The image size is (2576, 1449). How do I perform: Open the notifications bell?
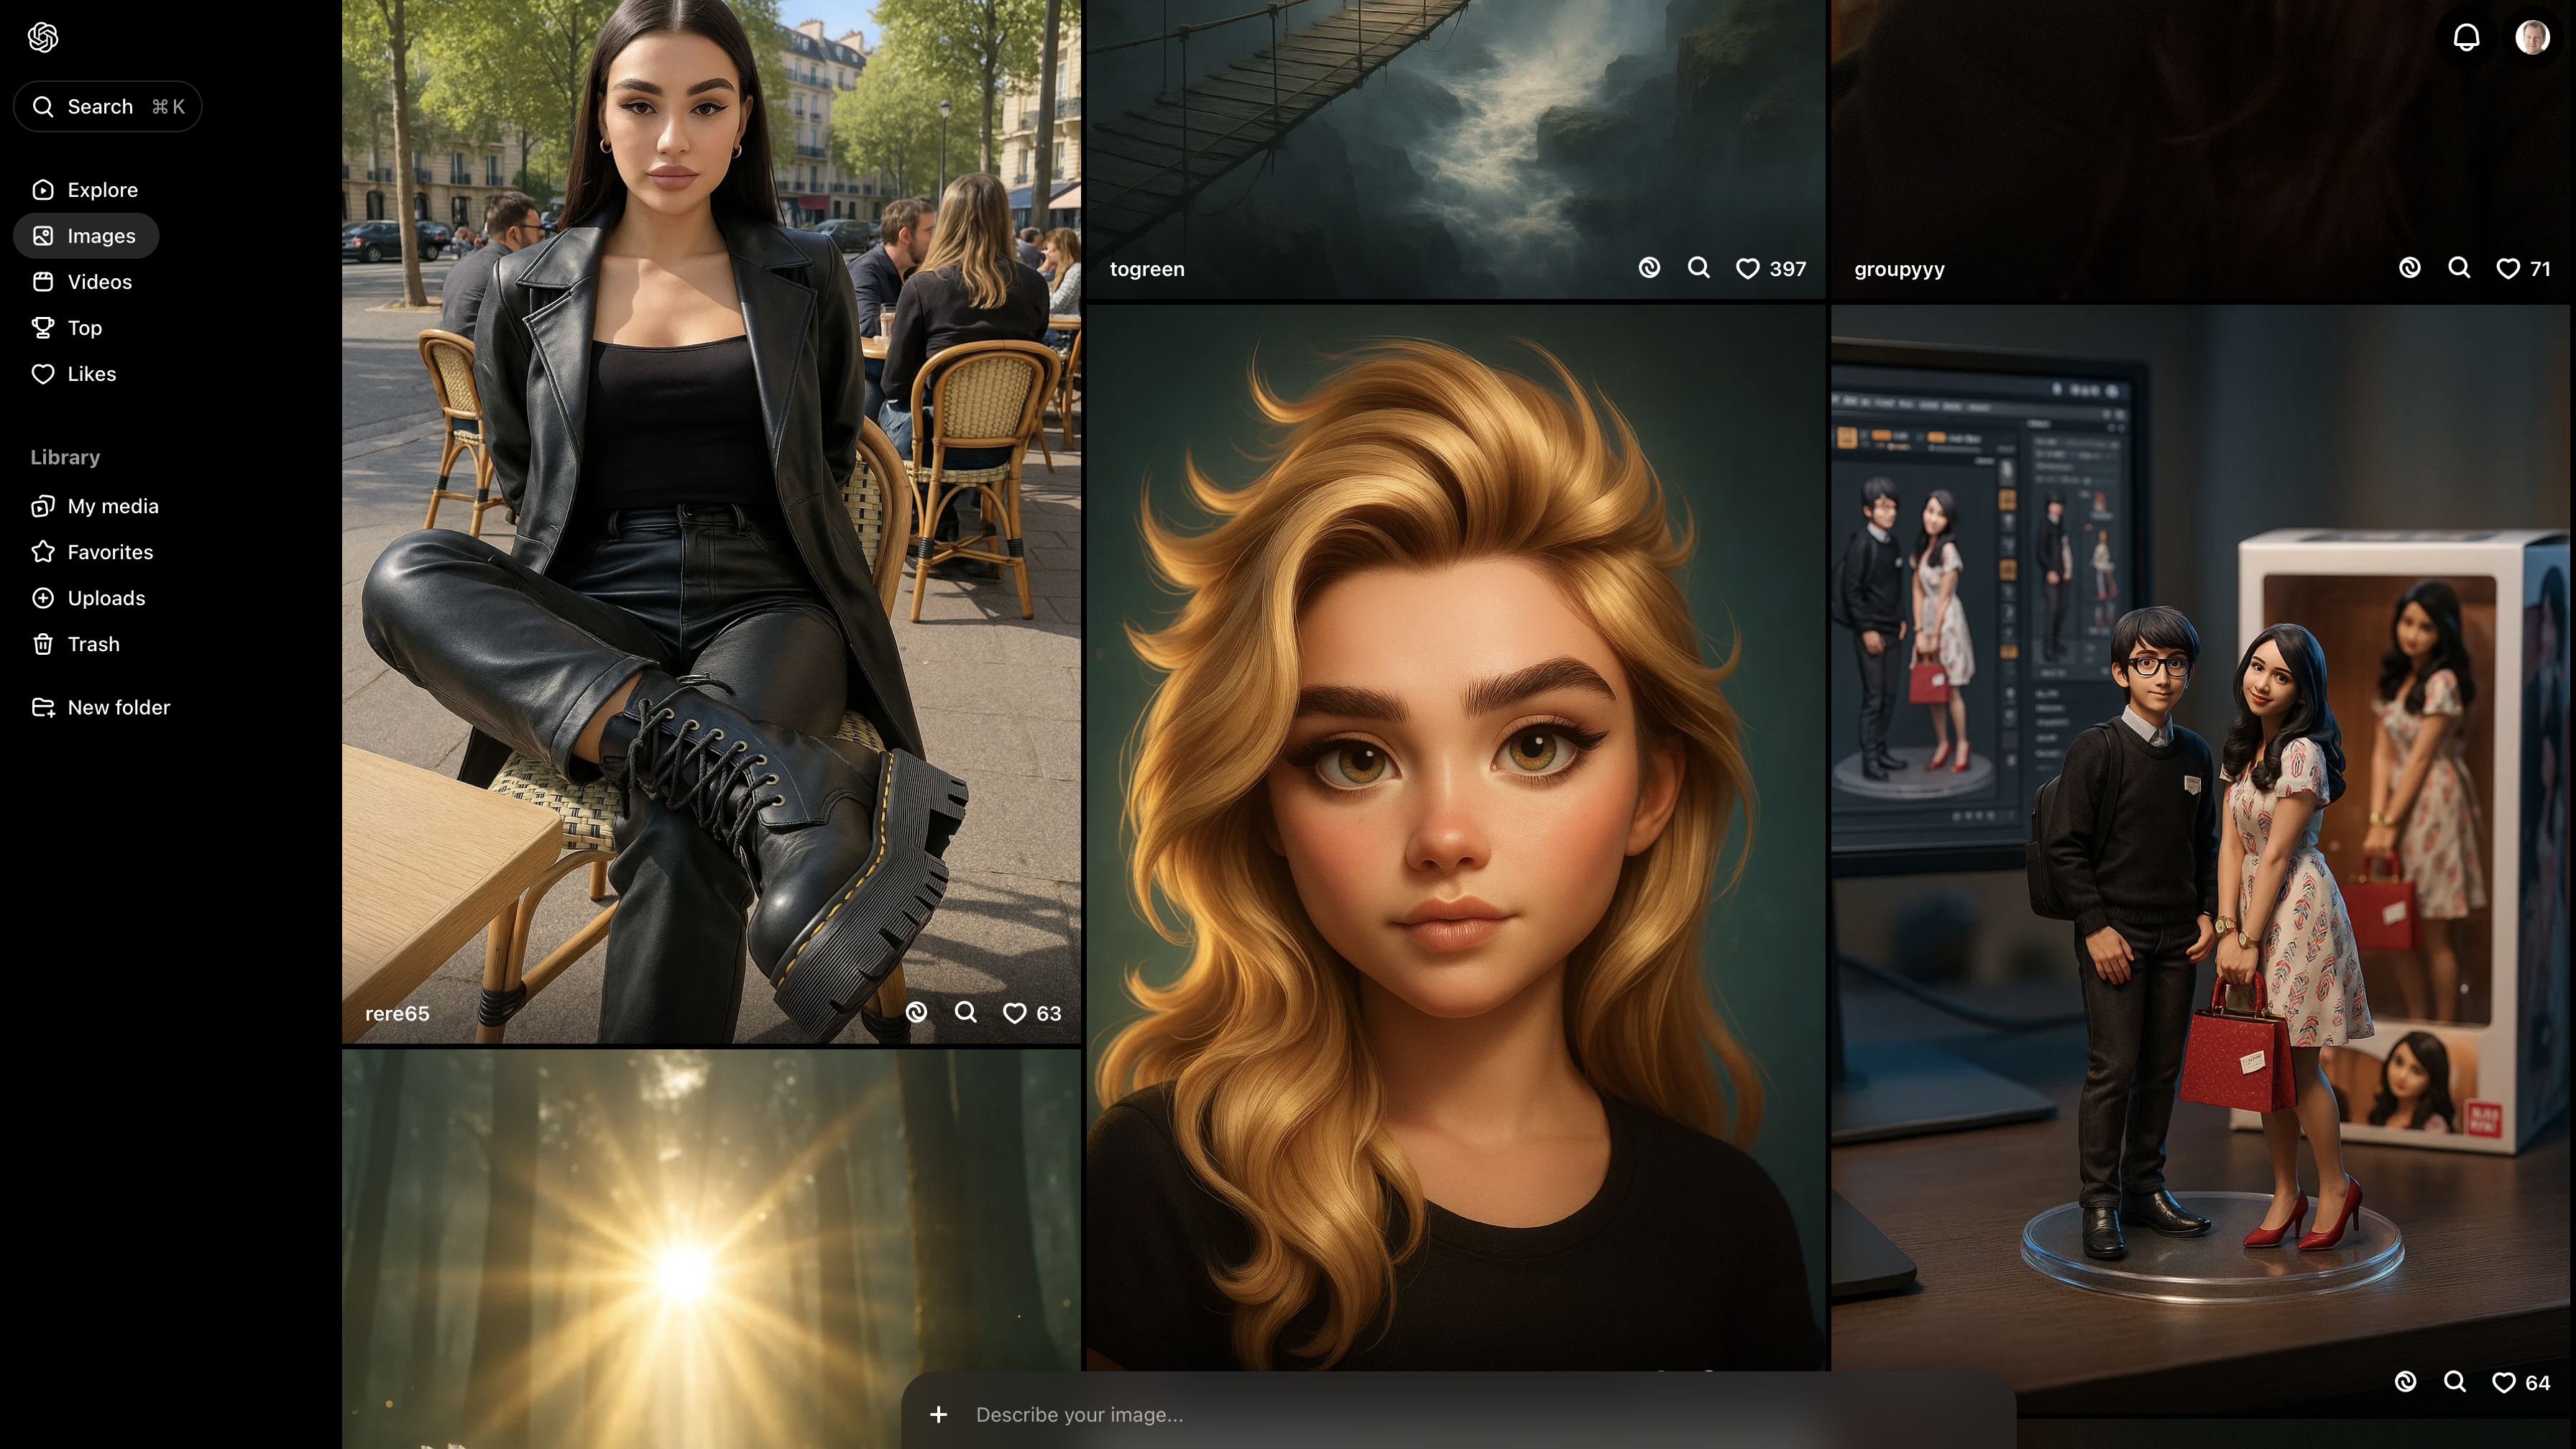coord(2466,37)
